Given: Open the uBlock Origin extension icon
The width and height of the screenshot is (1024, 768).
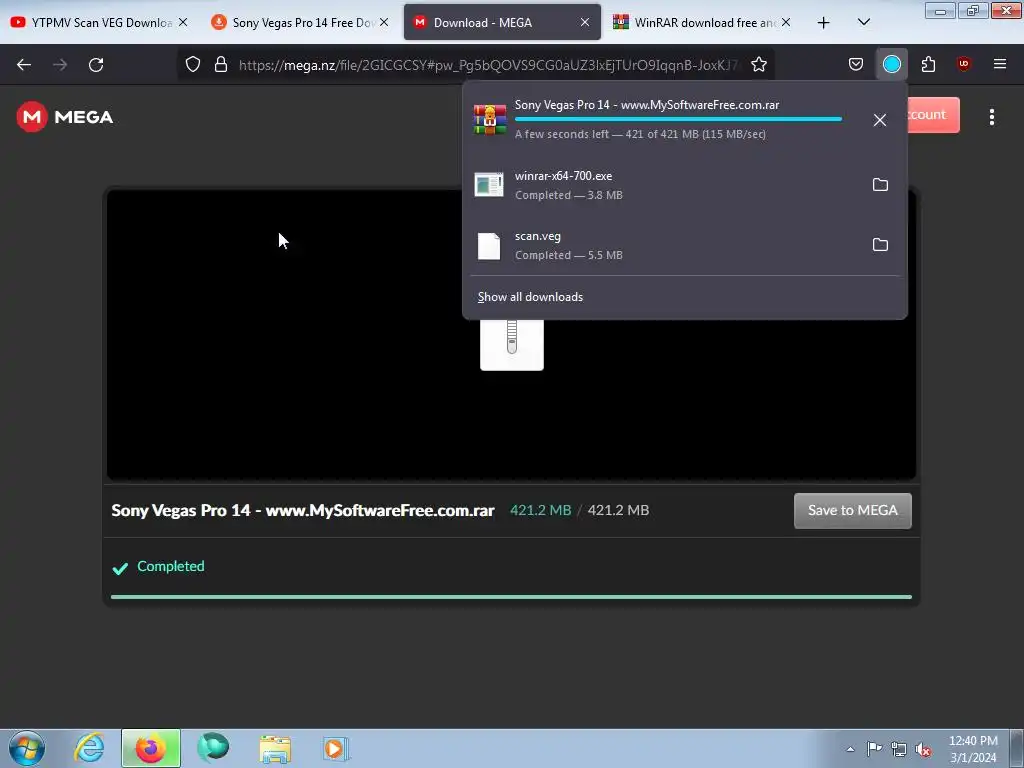Looking at the screenshot, I should [964, 64].
